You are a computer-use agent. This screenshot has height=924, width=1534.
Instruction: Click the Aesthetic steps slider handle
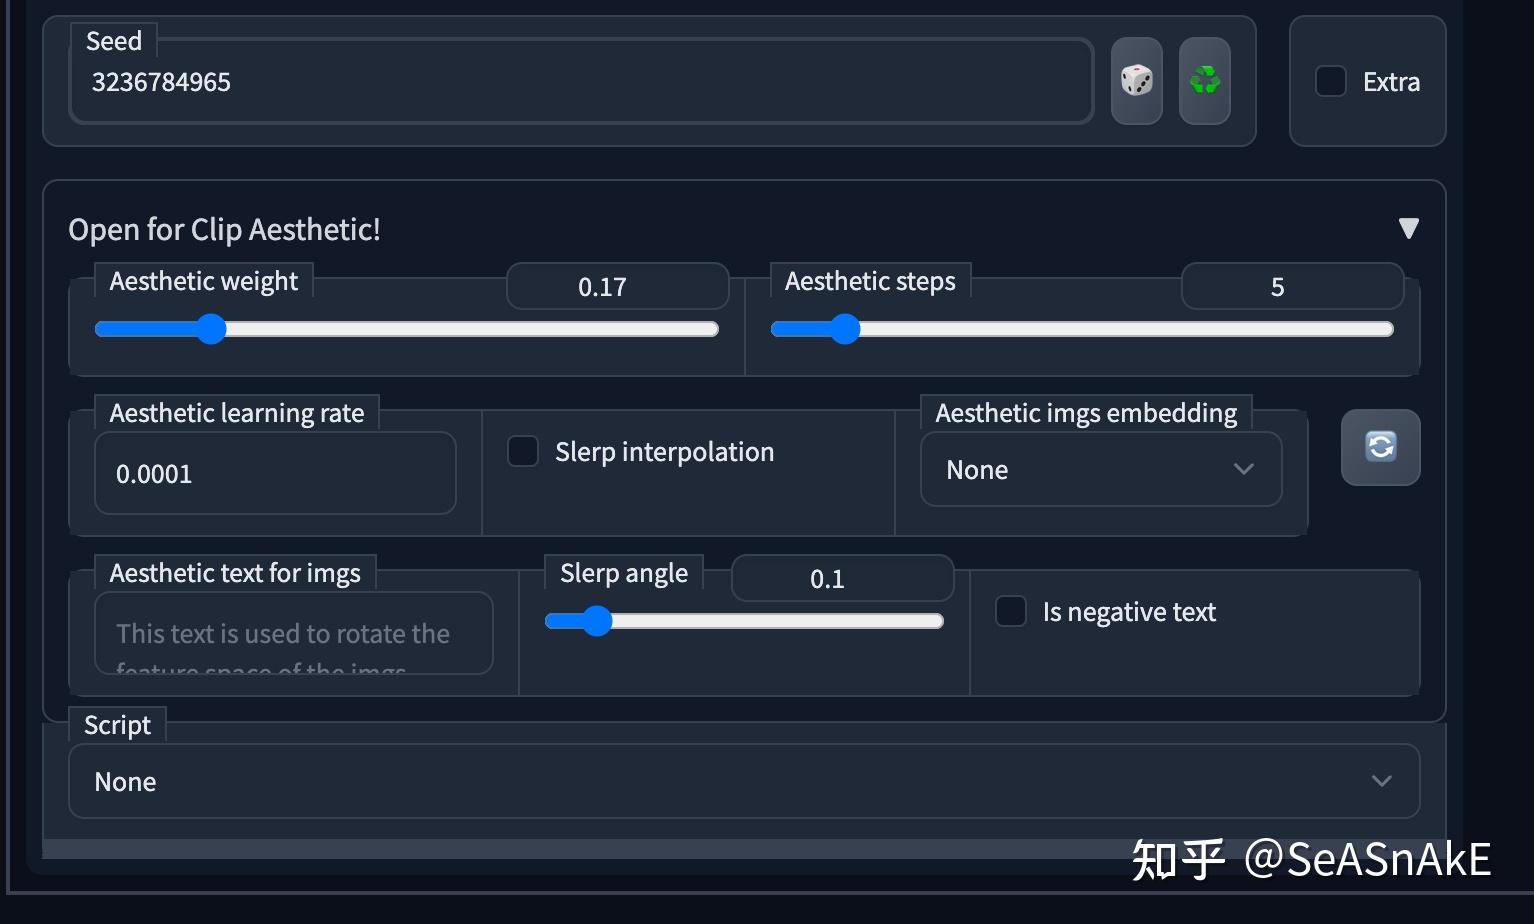point(846,328)
